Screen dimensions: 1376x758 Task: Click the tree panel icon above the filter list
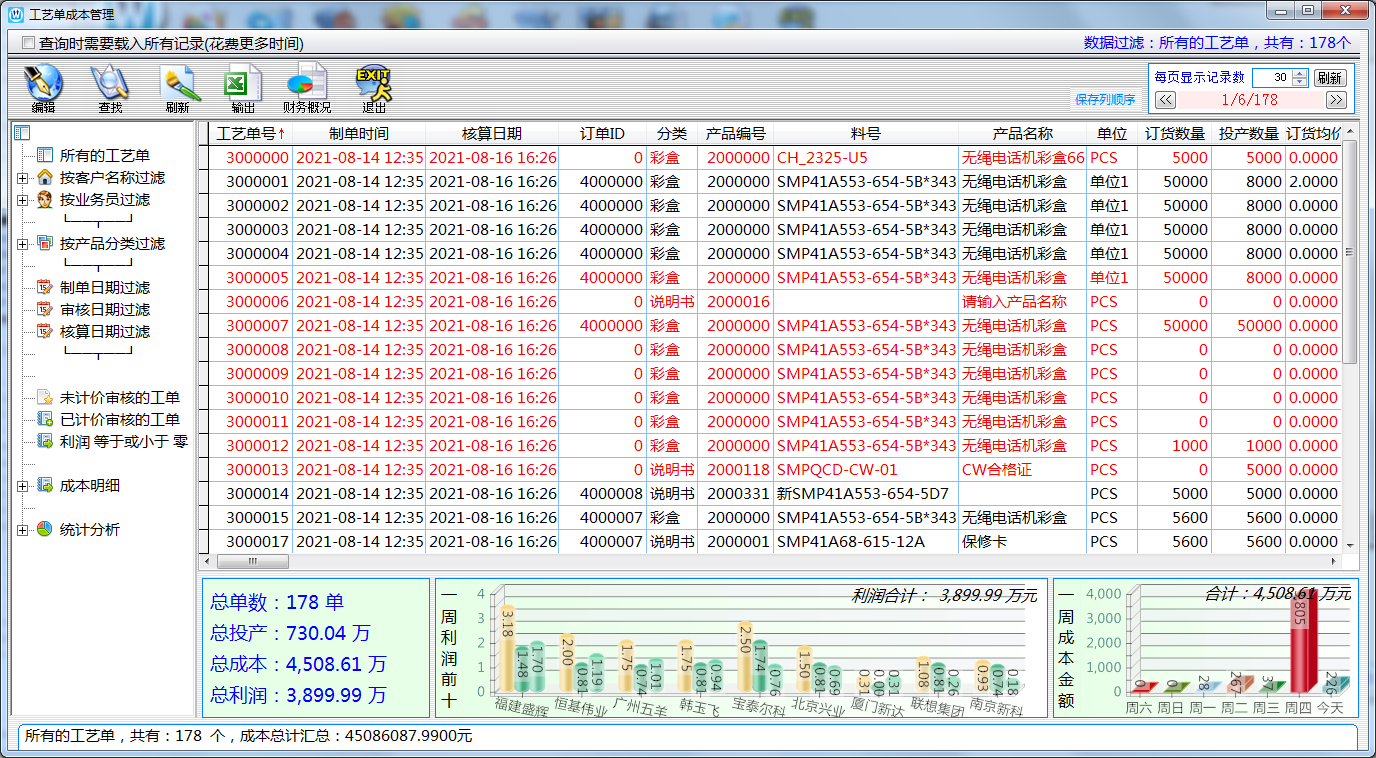click(x=22, y=133)
